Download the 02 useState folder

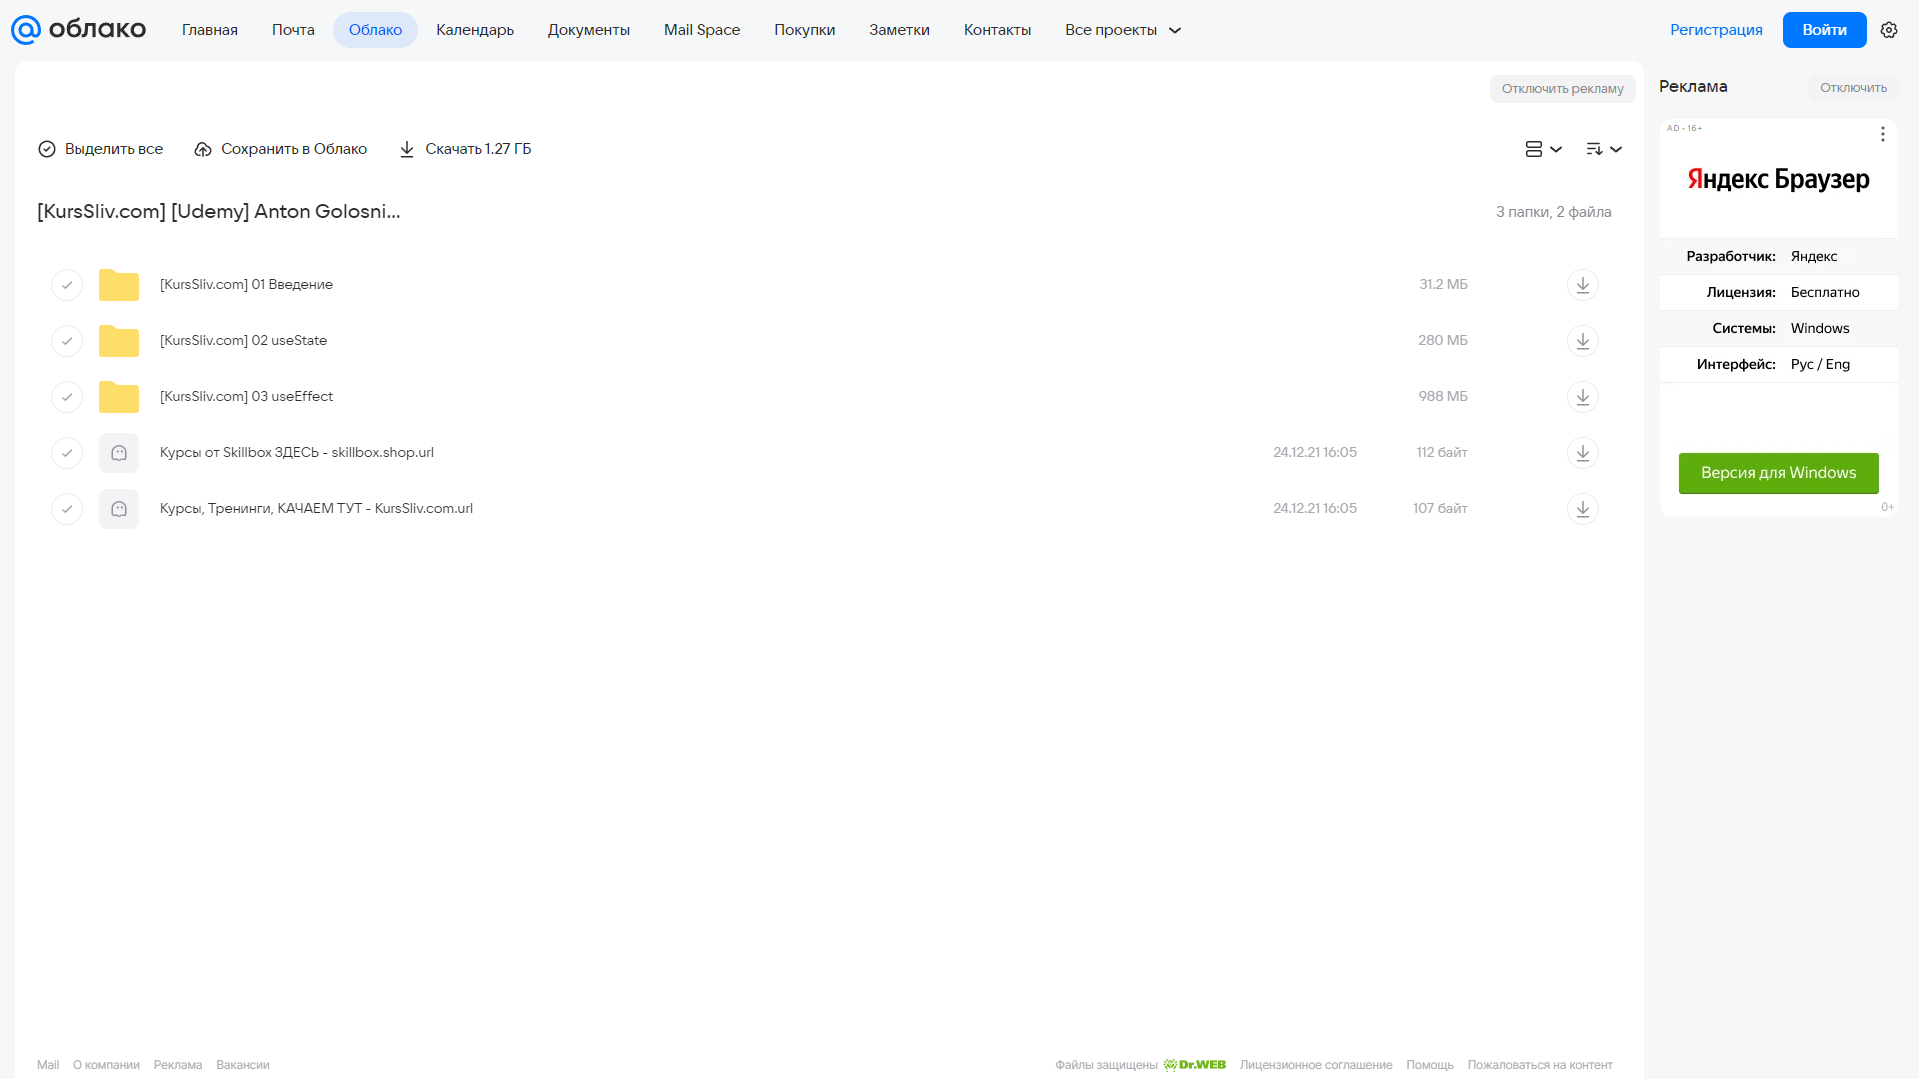click(1582, 341)
